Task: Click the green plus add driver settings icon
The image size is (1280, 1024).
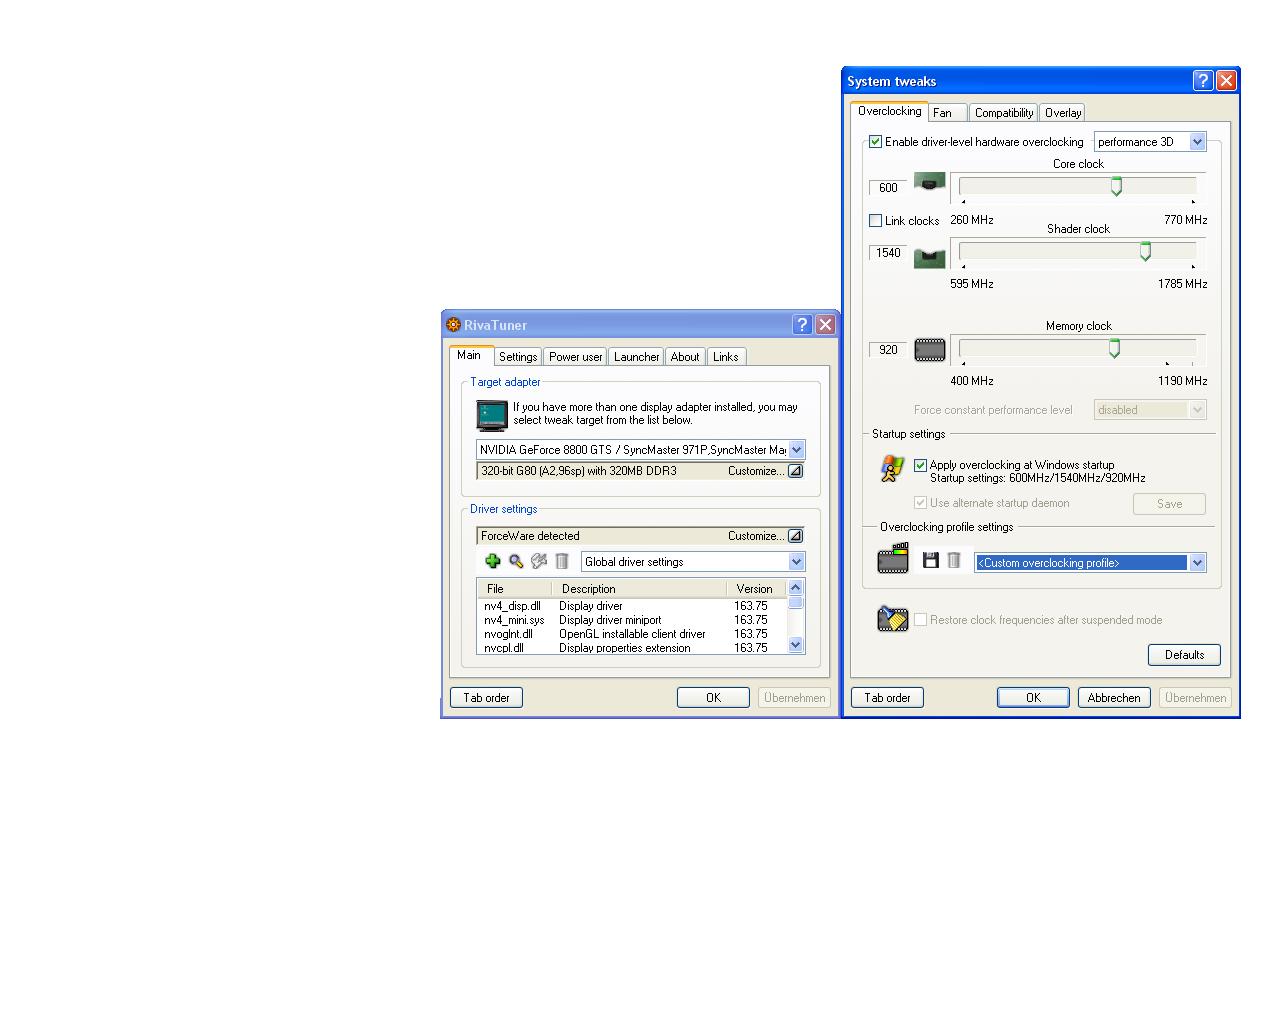Action: coord(492,562)
